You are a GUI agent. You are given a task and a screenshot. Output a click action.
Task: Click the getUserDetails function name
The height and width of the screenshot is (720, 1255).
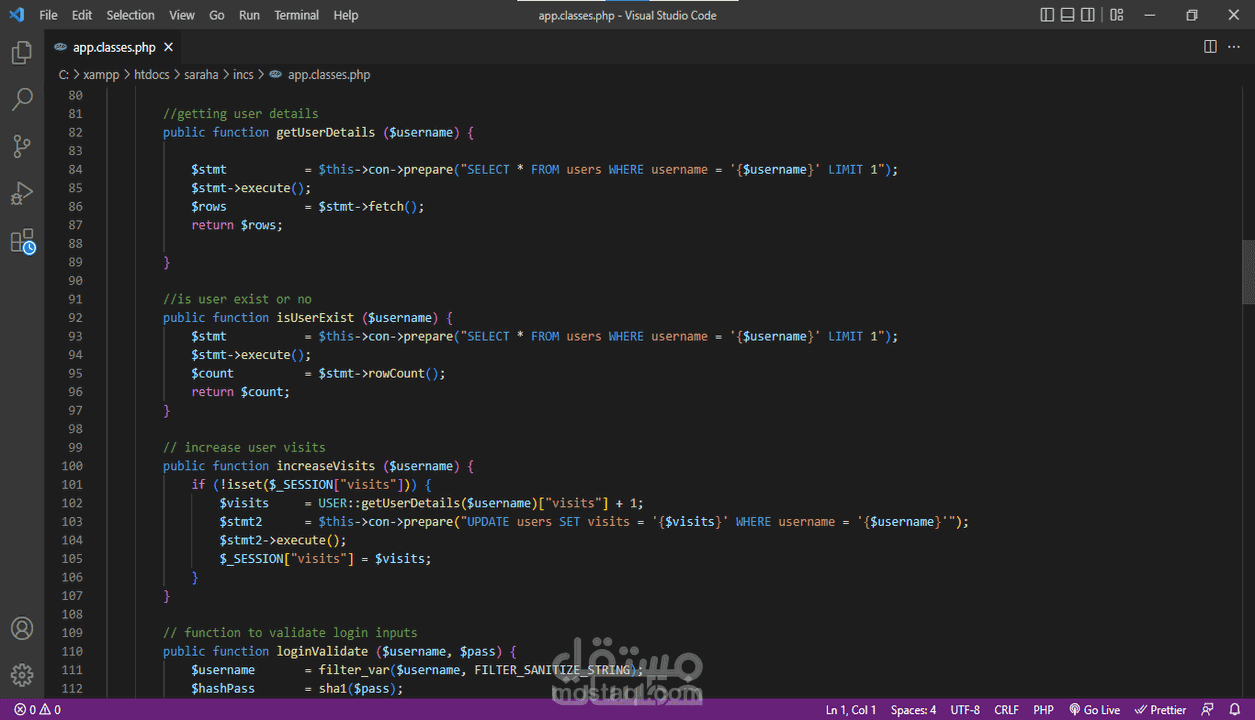[x=326, y=132]
